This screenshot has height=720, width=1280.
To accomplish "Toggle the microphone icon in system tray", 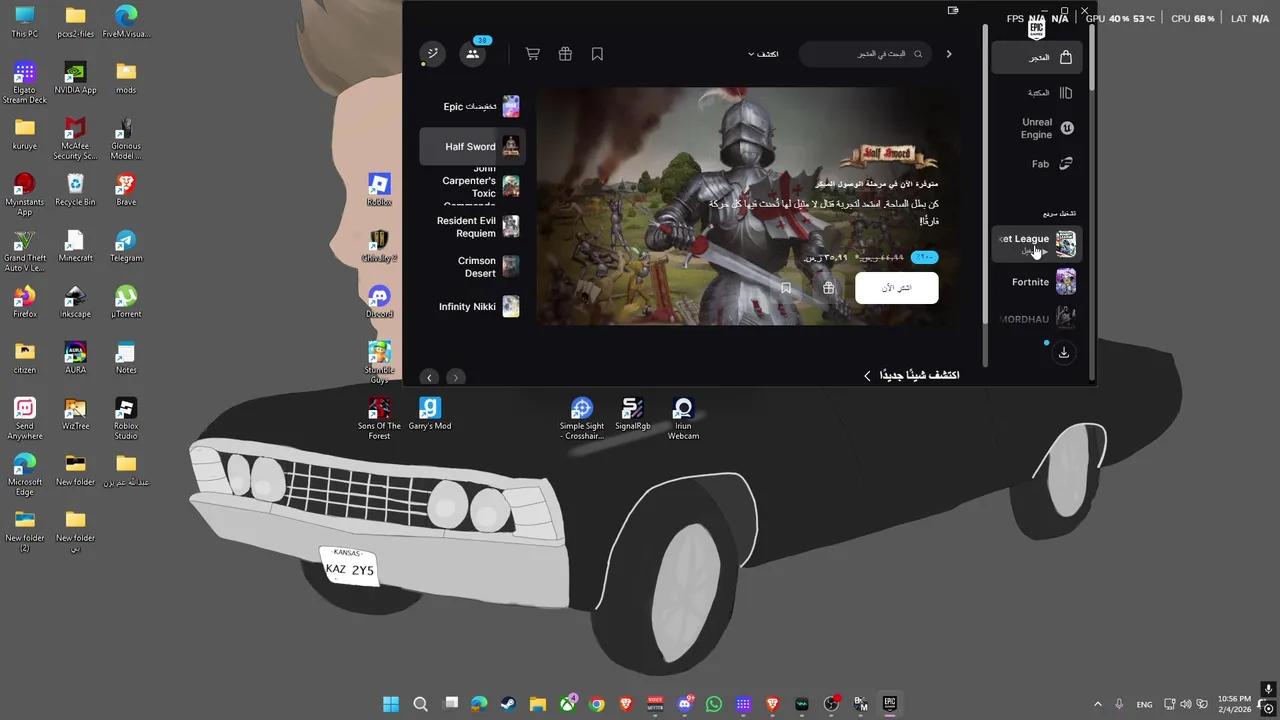I will [x=1119, y=704].
